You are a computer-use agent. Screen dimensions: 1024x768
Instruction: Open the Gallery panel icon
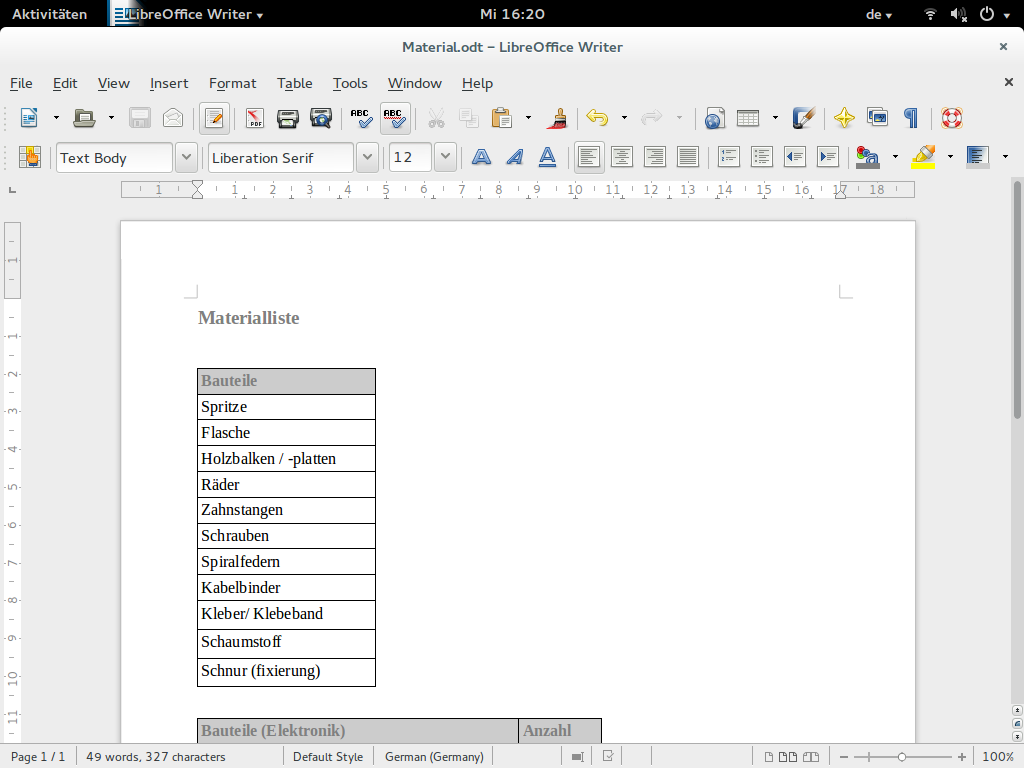point(877,118)
